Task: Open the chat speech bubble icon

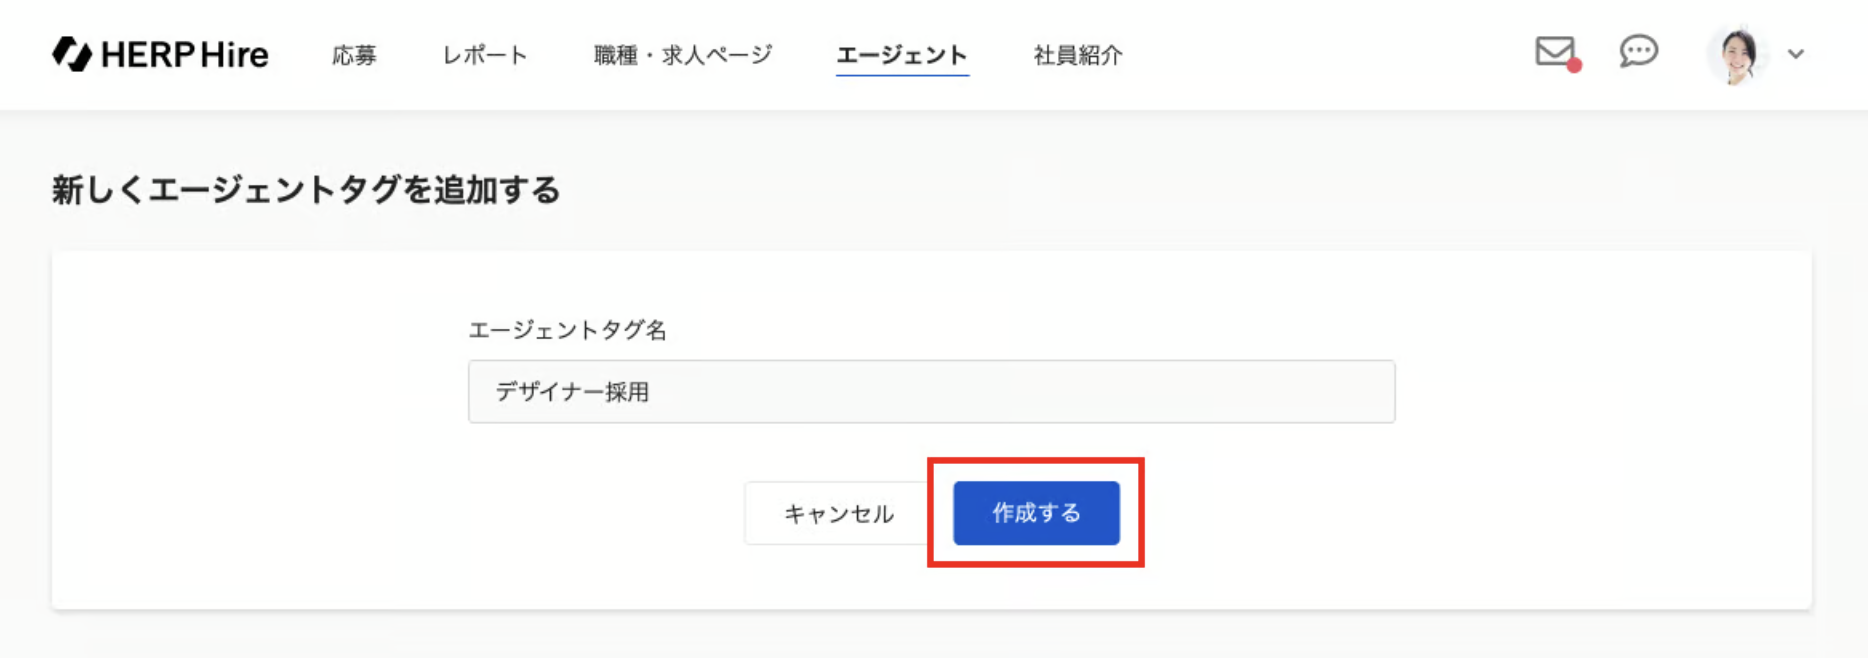Action: [x=1638, y=51]
